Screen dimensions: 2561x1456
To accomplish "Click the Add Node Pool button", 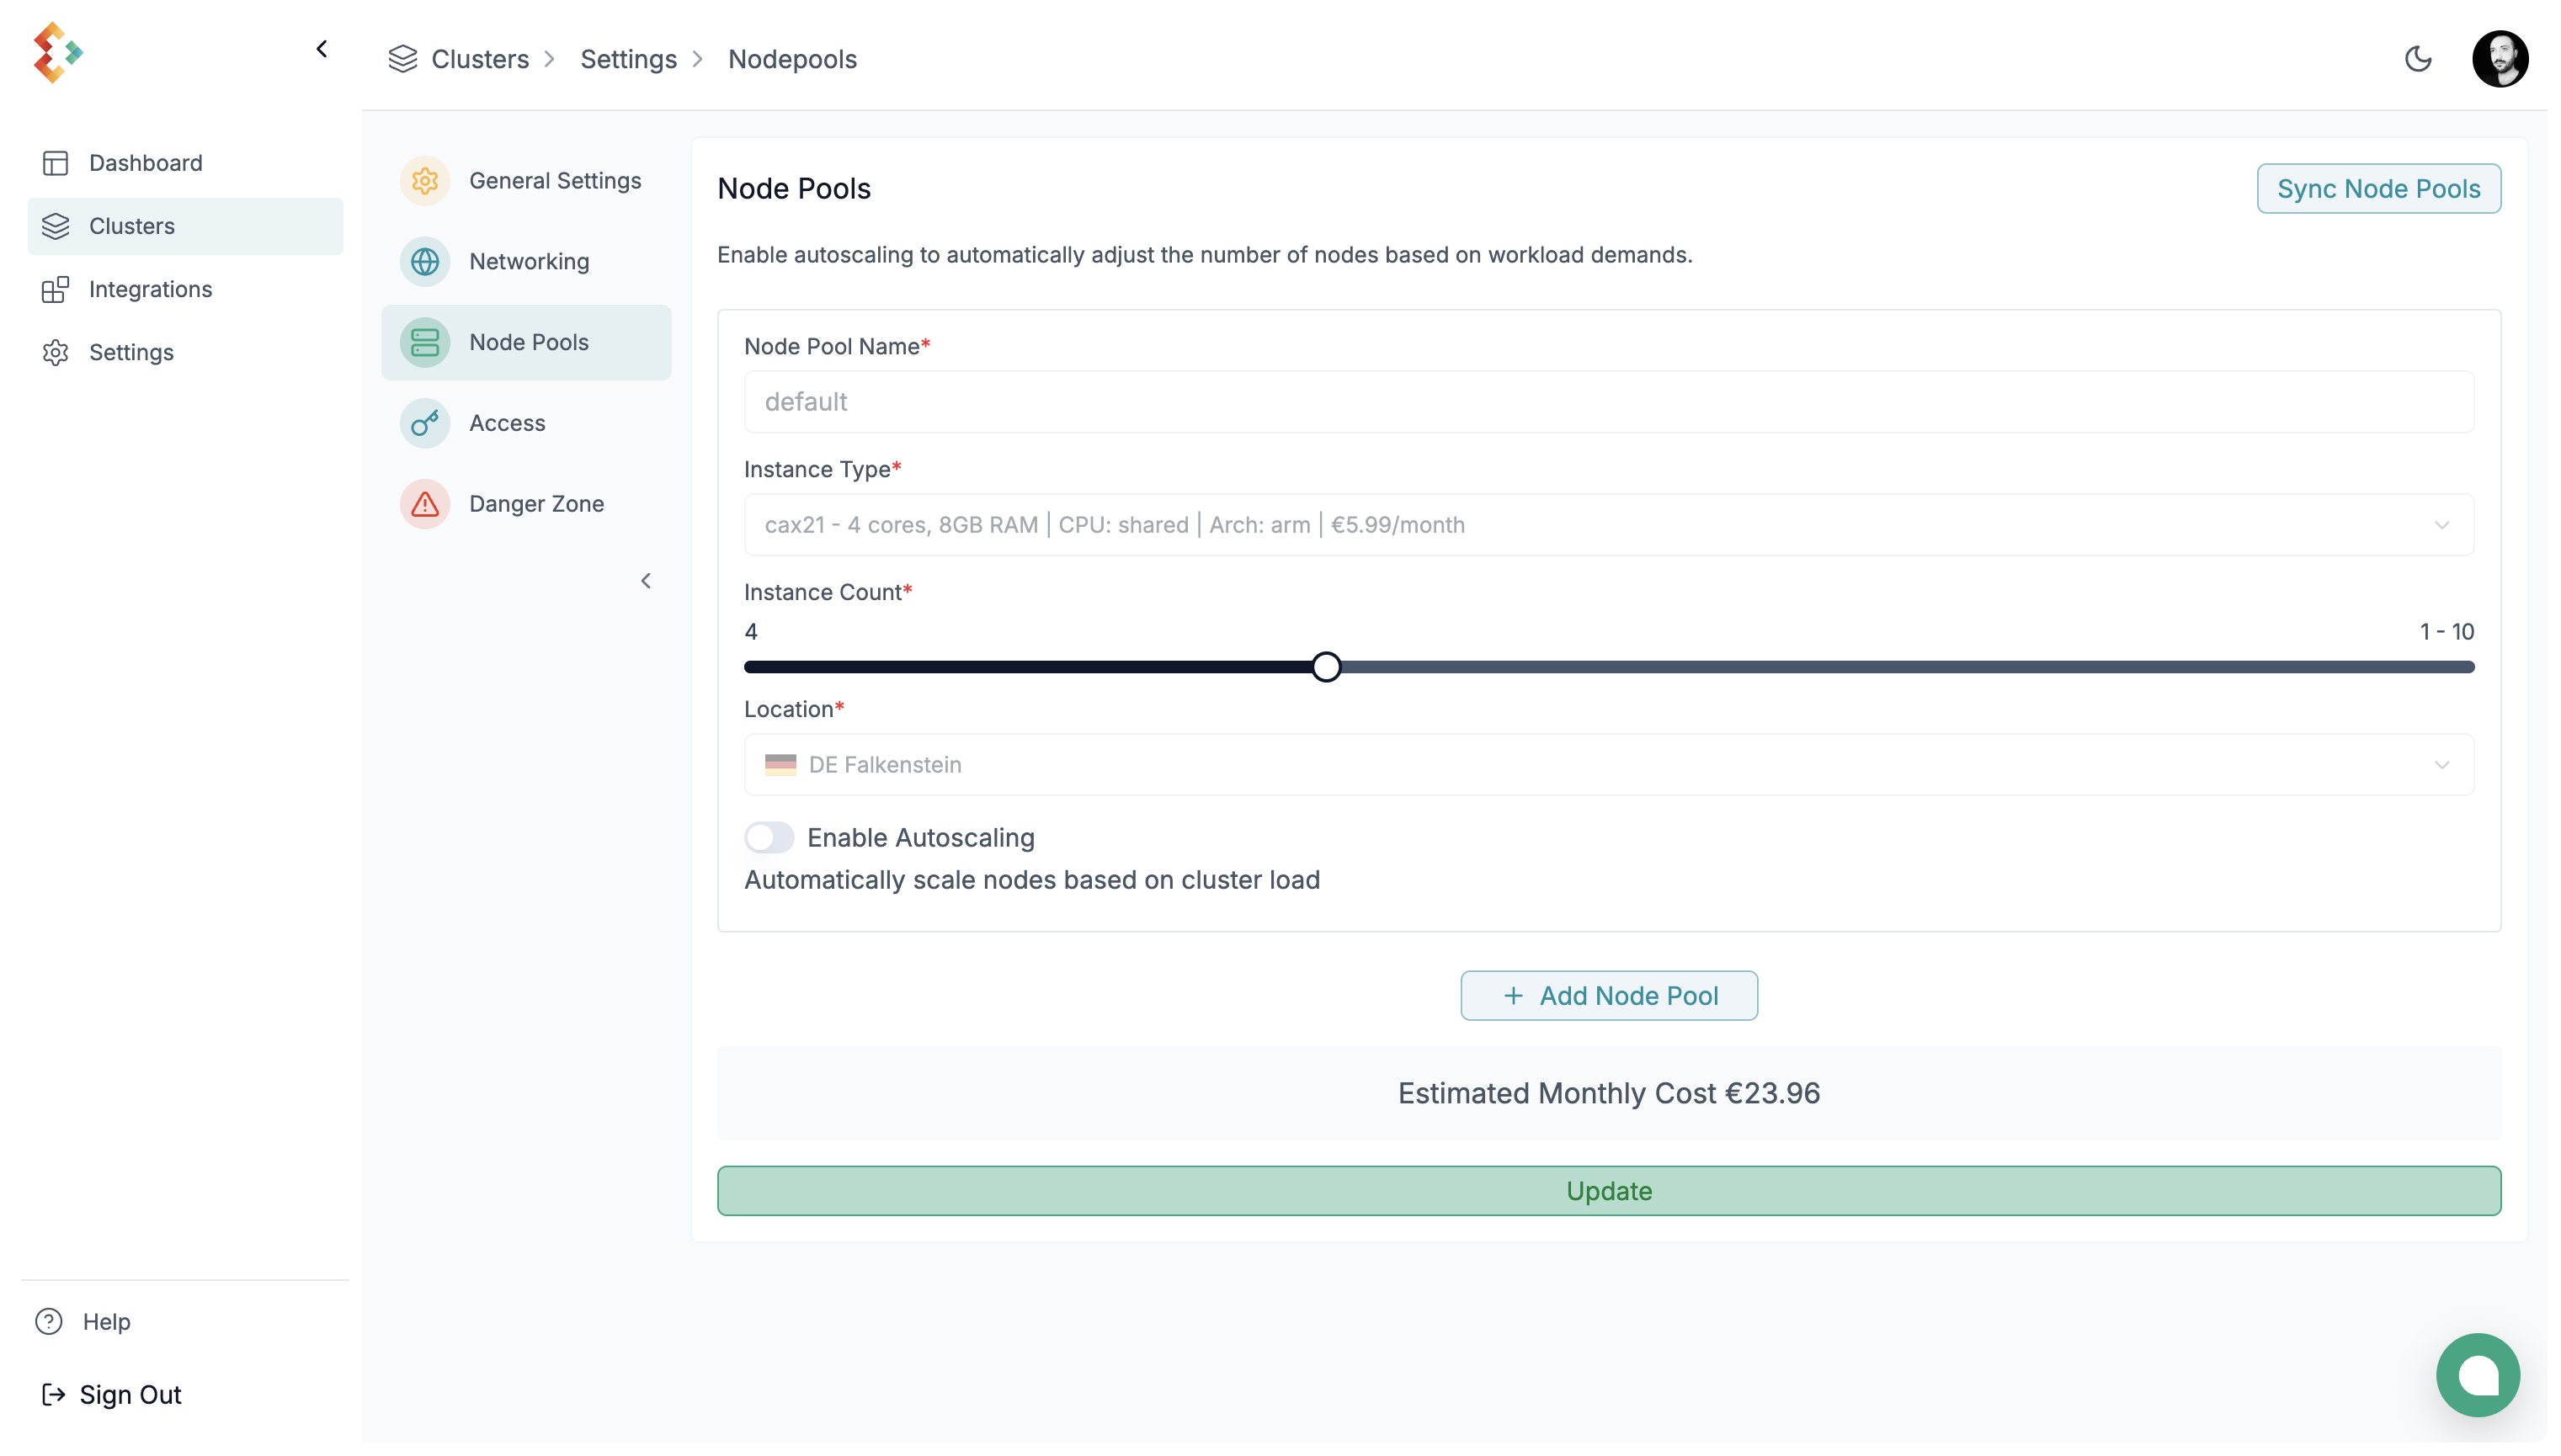I will [1608, 996].
